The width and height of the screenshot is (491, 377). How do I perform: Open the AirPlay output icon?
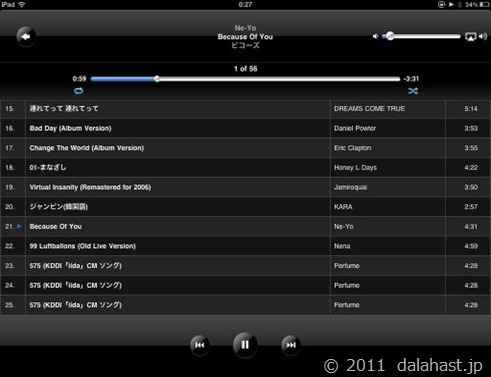click(470, 36)
